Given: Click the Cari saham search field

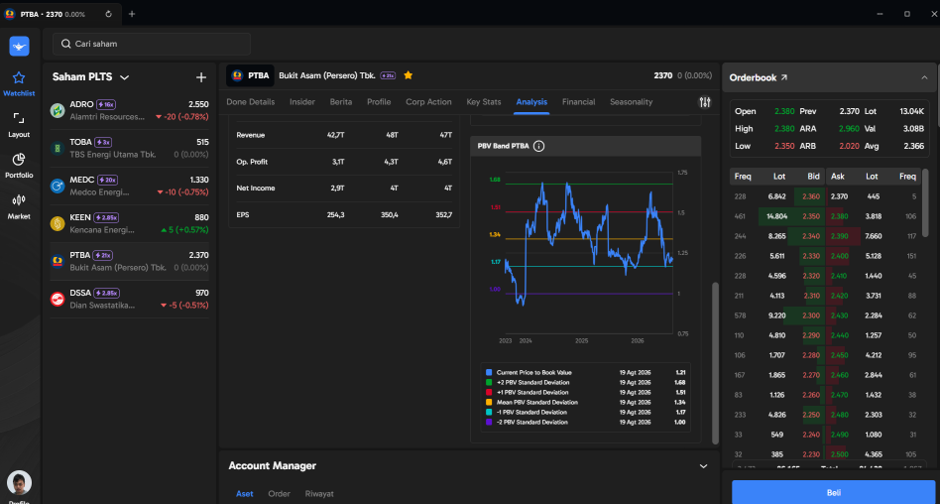Looking at the screenshot, I should 152,44.
